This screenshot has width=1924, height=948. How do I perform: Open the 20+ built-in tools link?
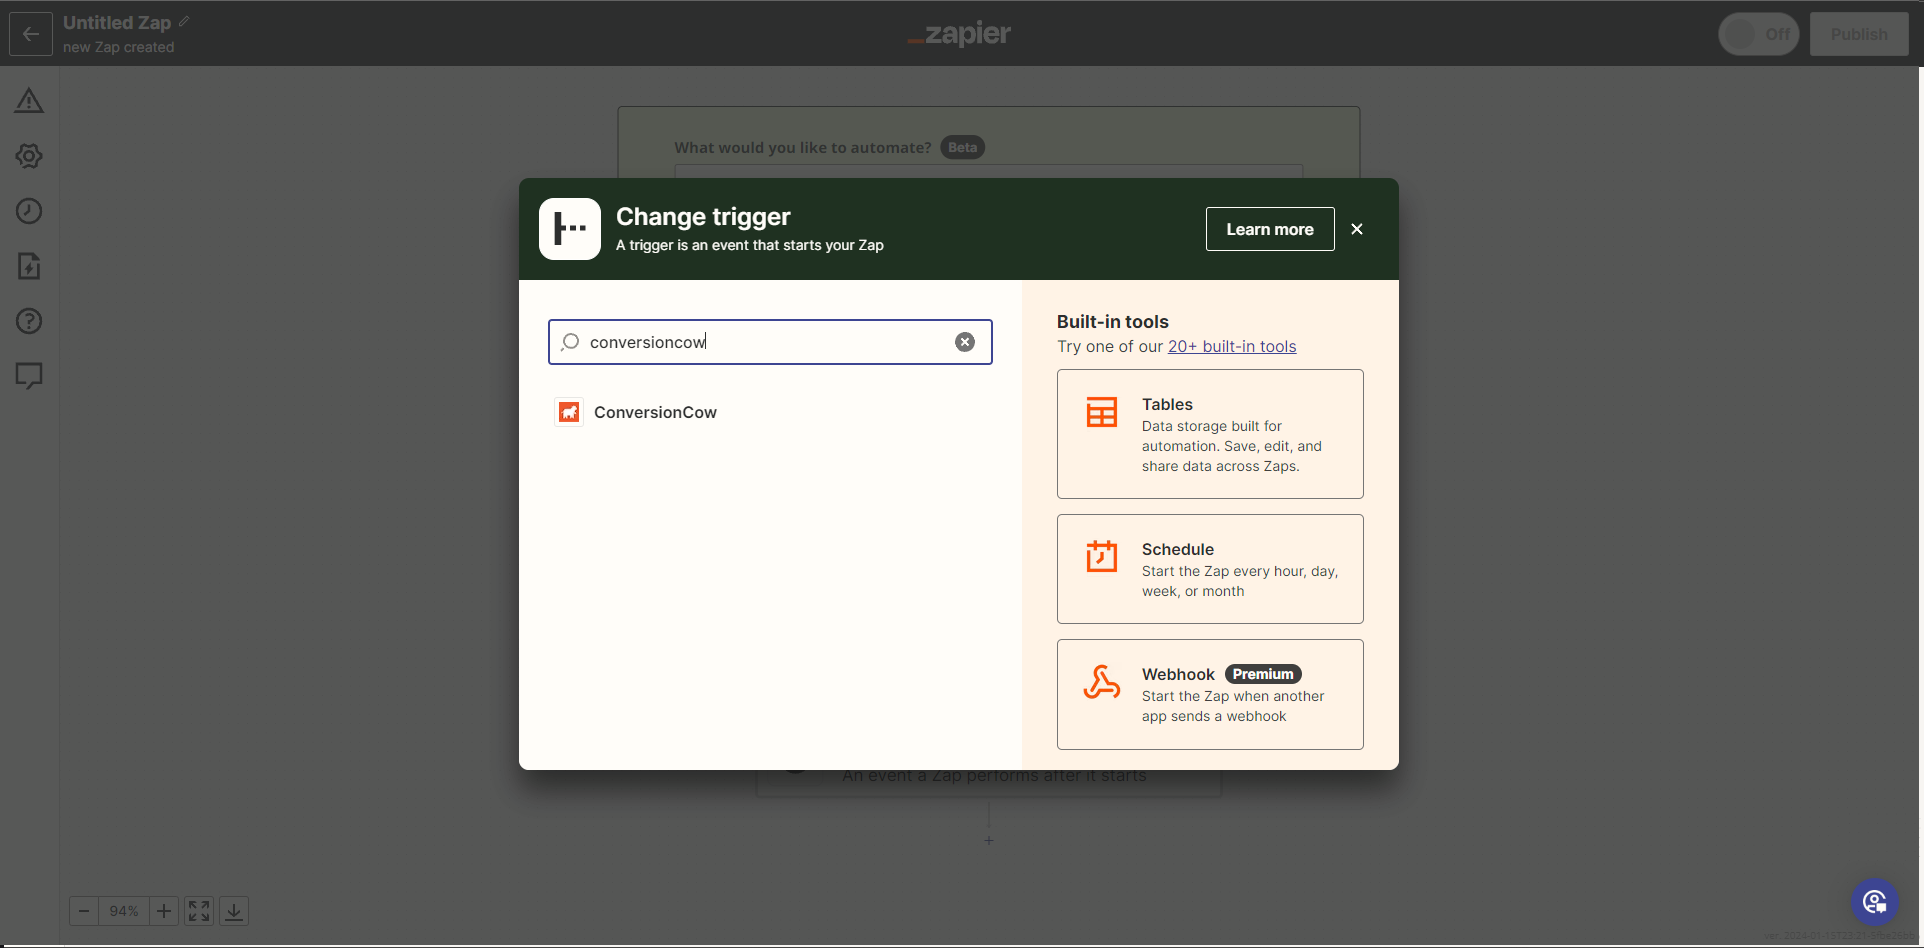(1232, 346)
